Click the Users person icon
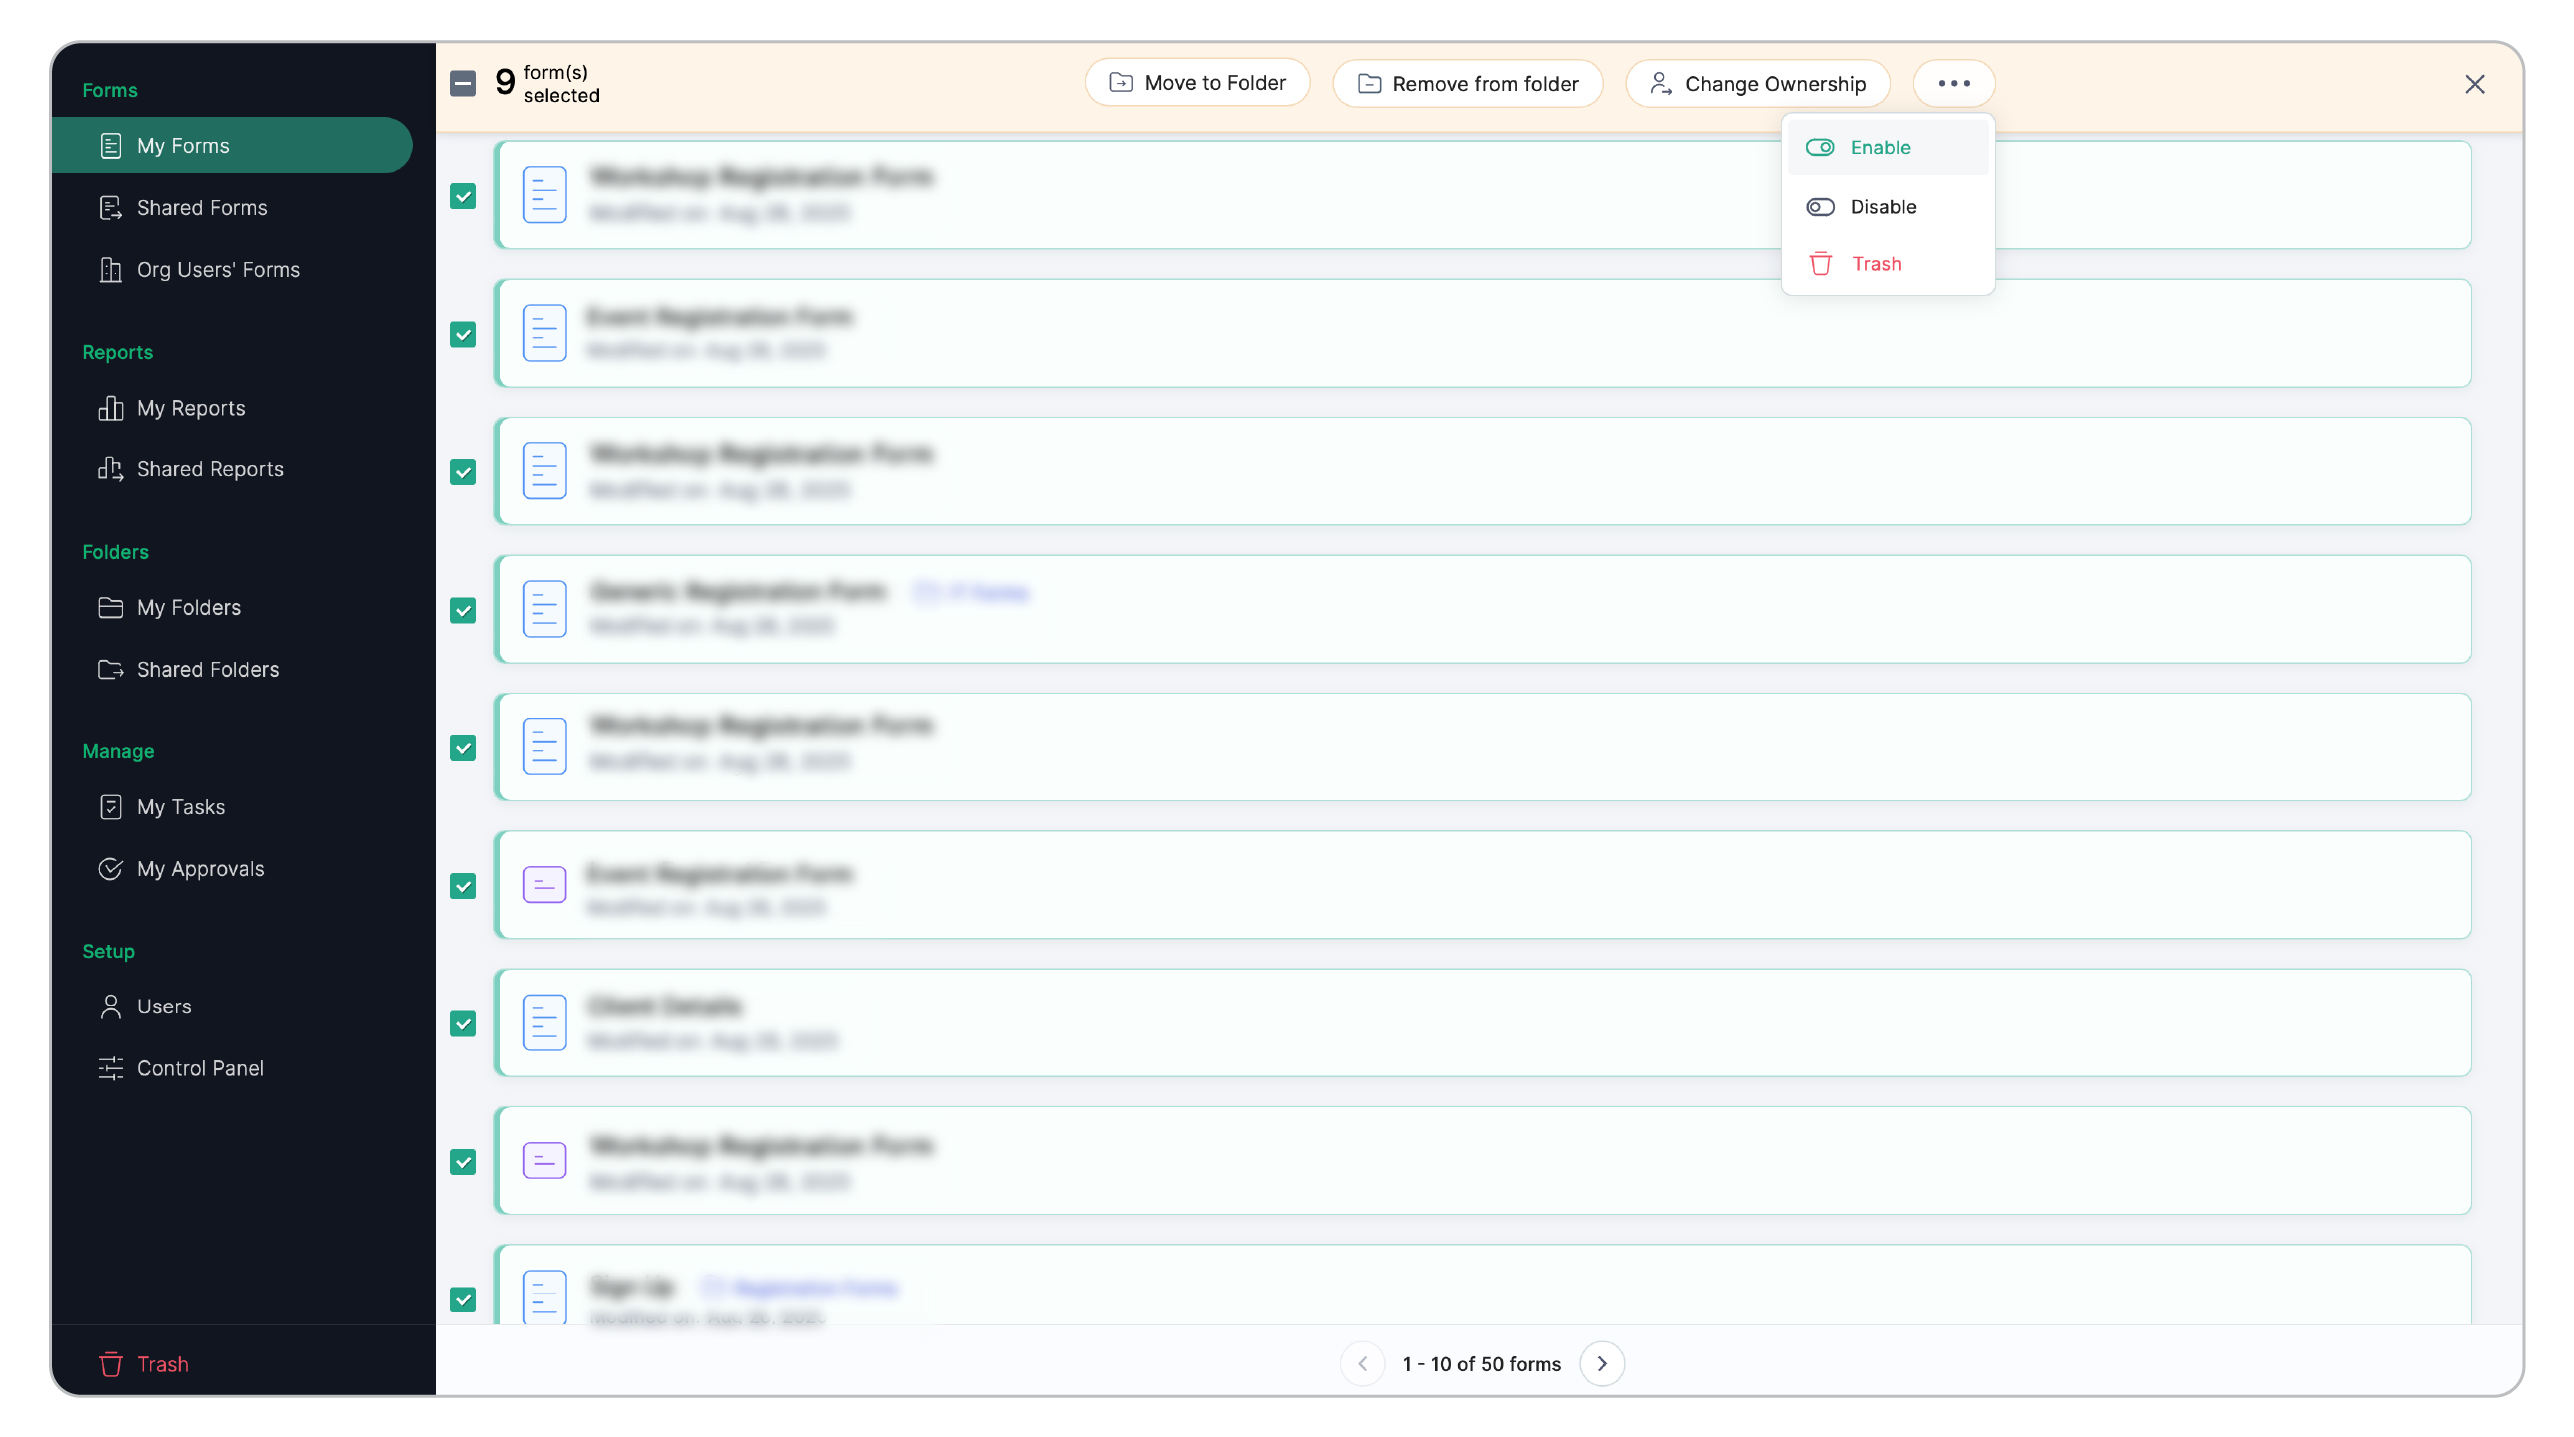 (110, 1006)
